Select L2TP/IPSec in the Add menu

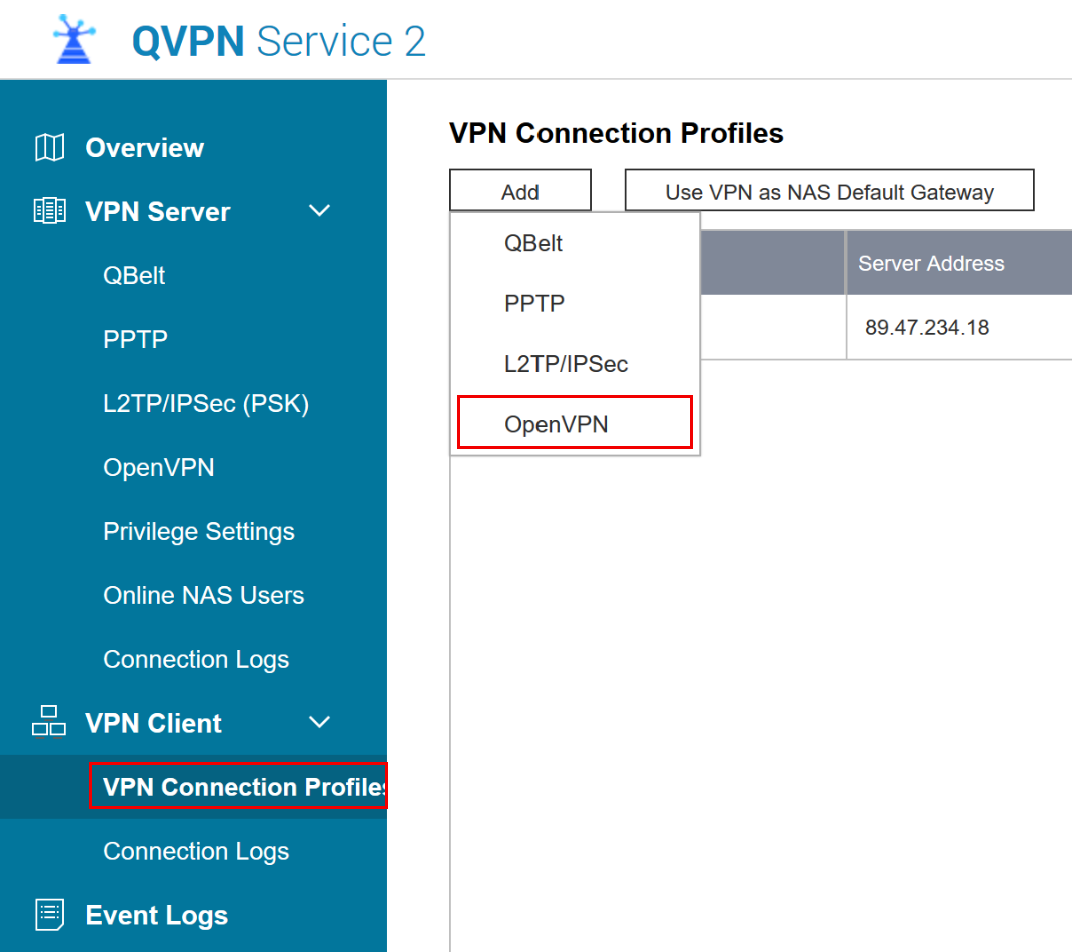(566, 364)
